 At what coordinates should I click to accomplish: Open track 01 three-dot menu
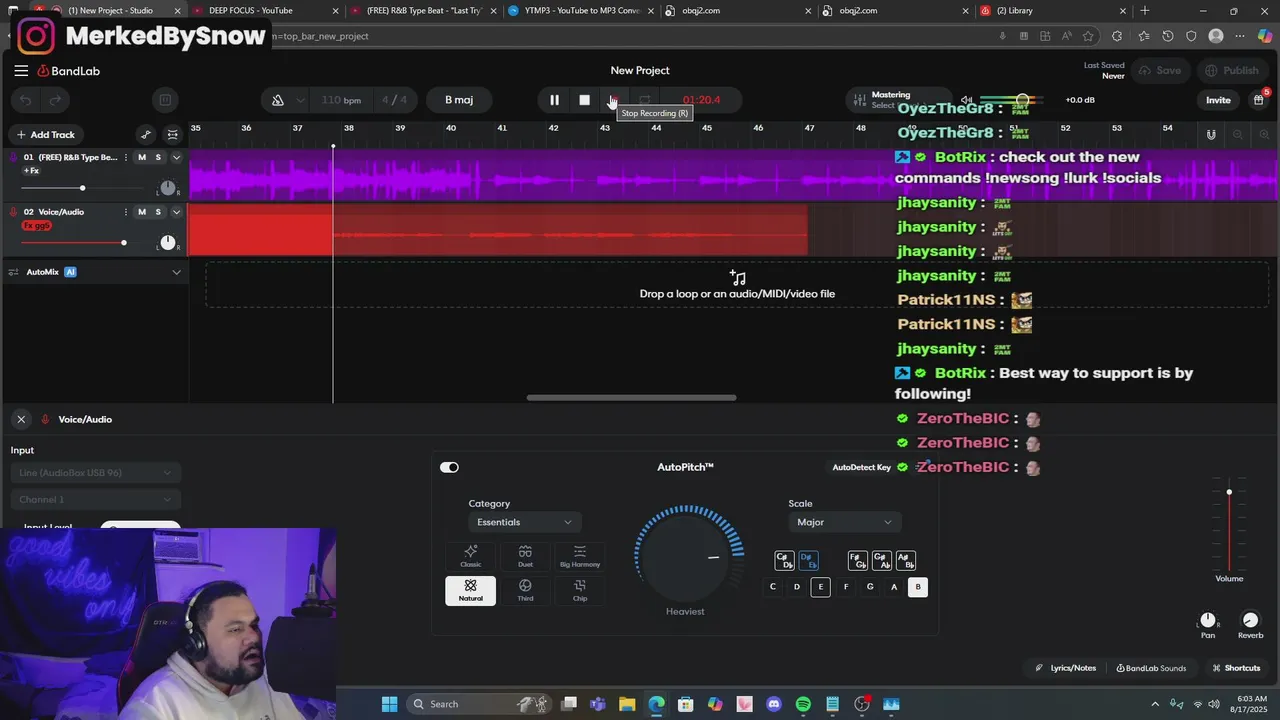pos(126,157)
